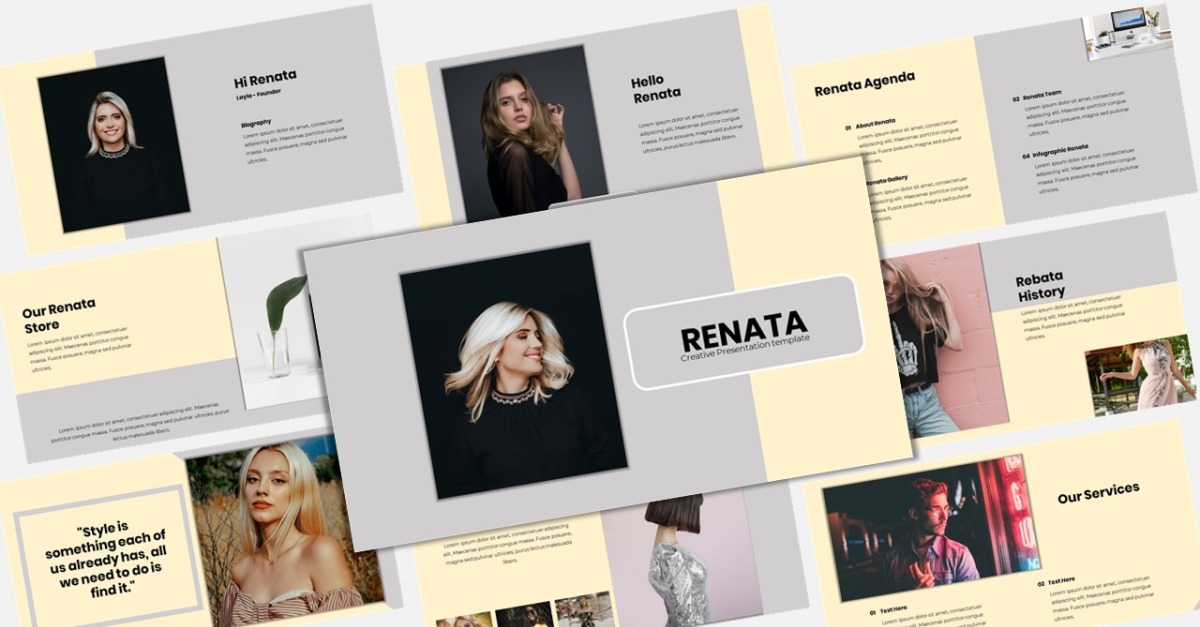Select the Hi Renata heading
Viewport: 1200px width, 627px height.
click(265, 77)
